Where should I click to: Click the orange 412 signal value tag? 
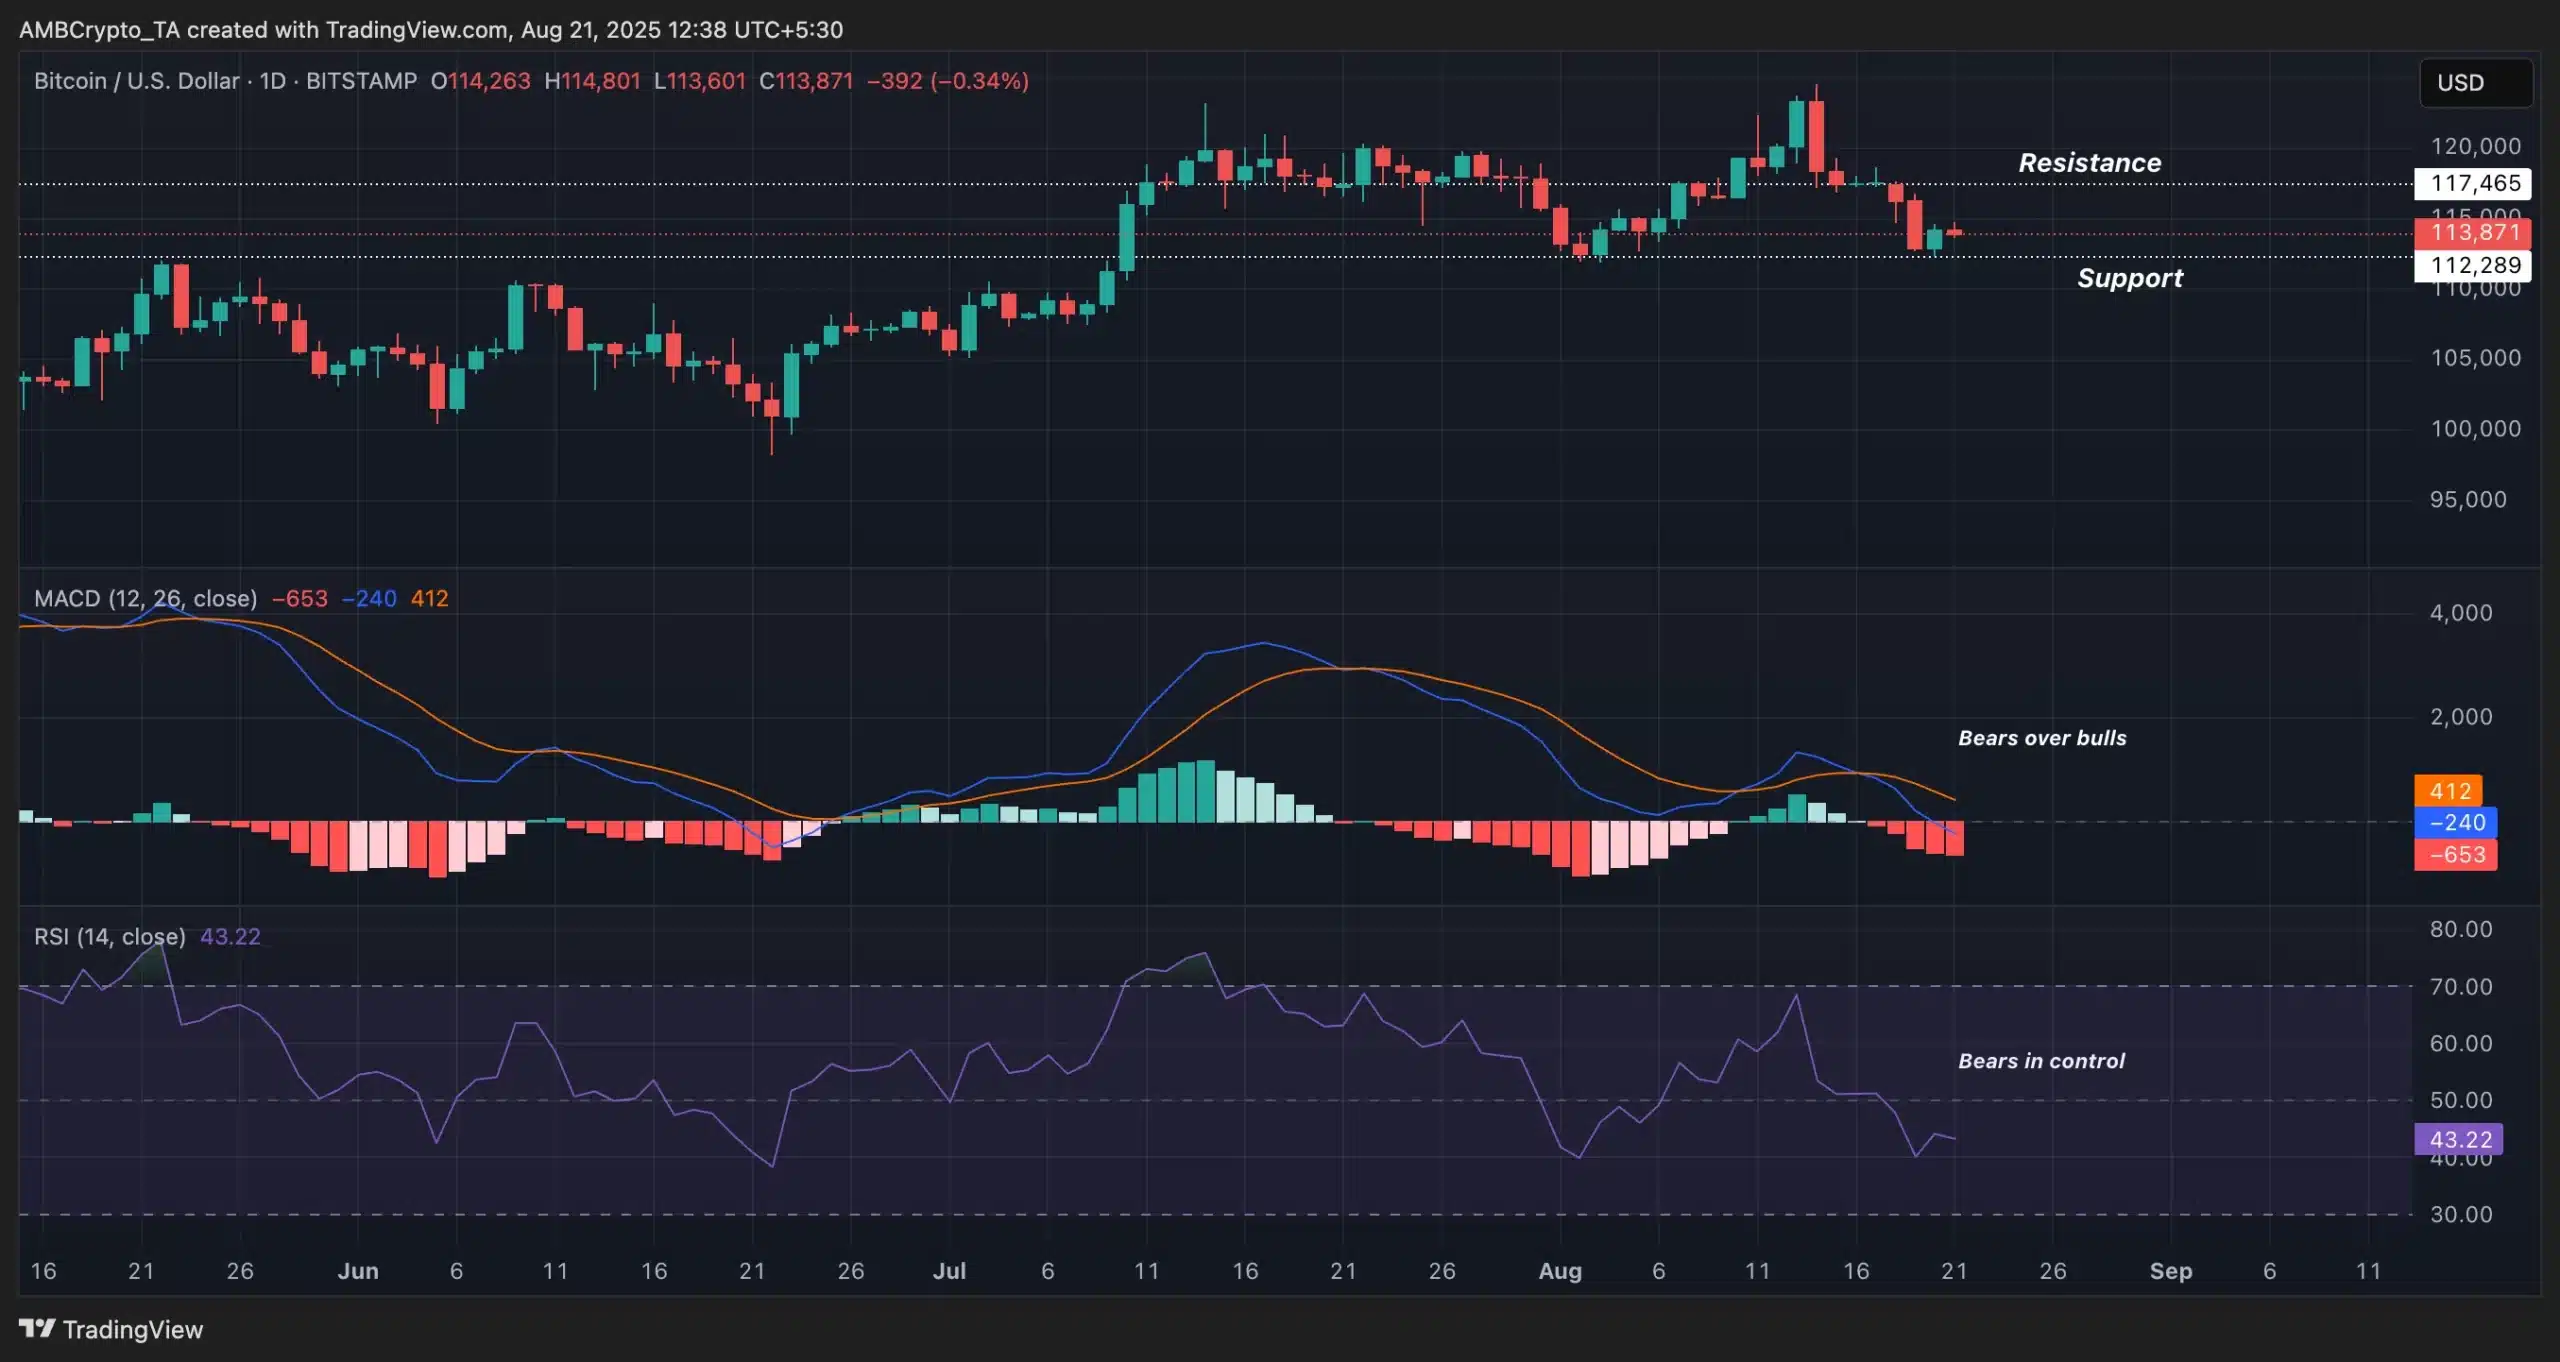coord(2449,791)
